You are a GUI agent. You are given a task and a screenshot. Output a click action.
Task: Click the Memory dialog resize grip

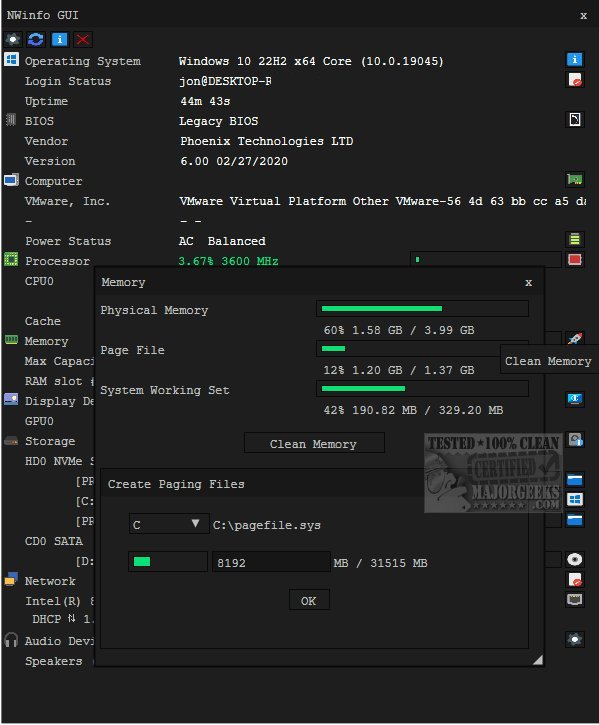(x=537, y=660)
